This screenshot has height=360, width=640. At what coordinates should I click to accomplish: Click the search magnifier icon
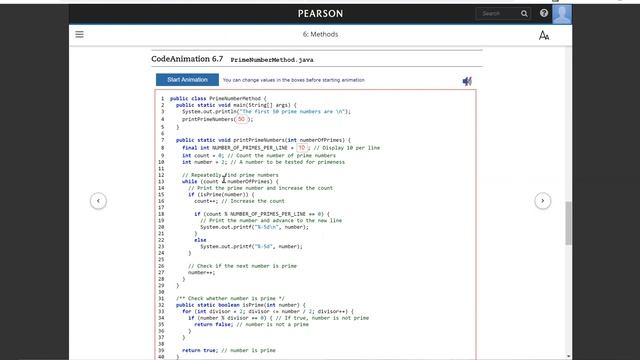click(x=524, y=14)
